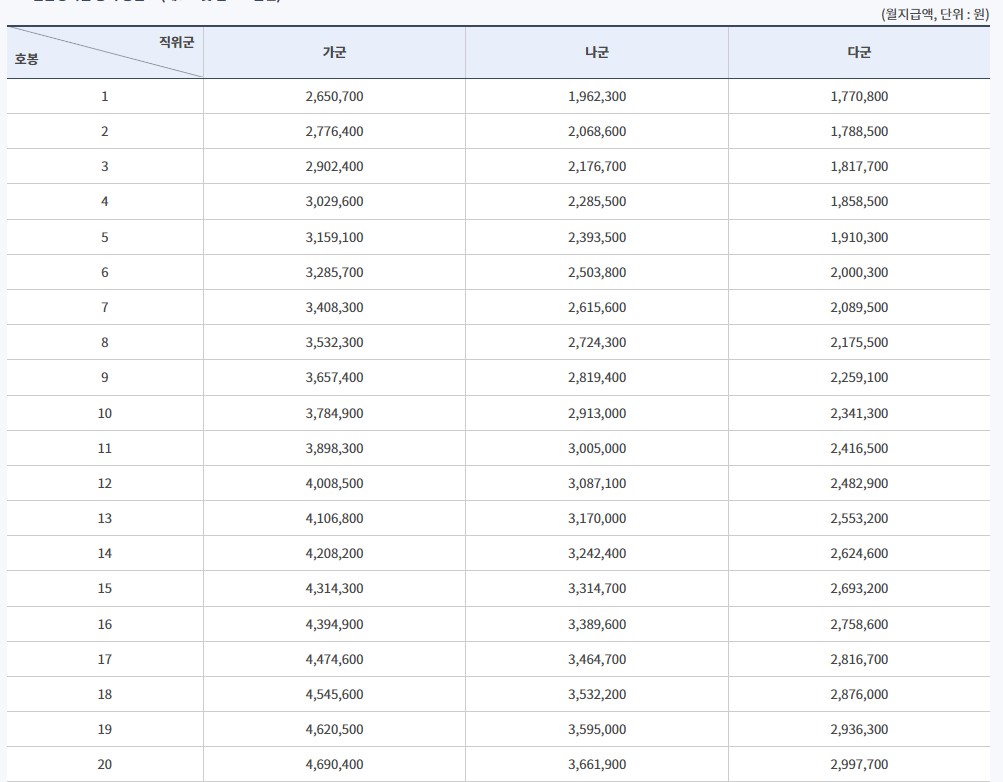1003x782 pixels.
Task: Select the value 2,176,700
Action: coord(597,167)
